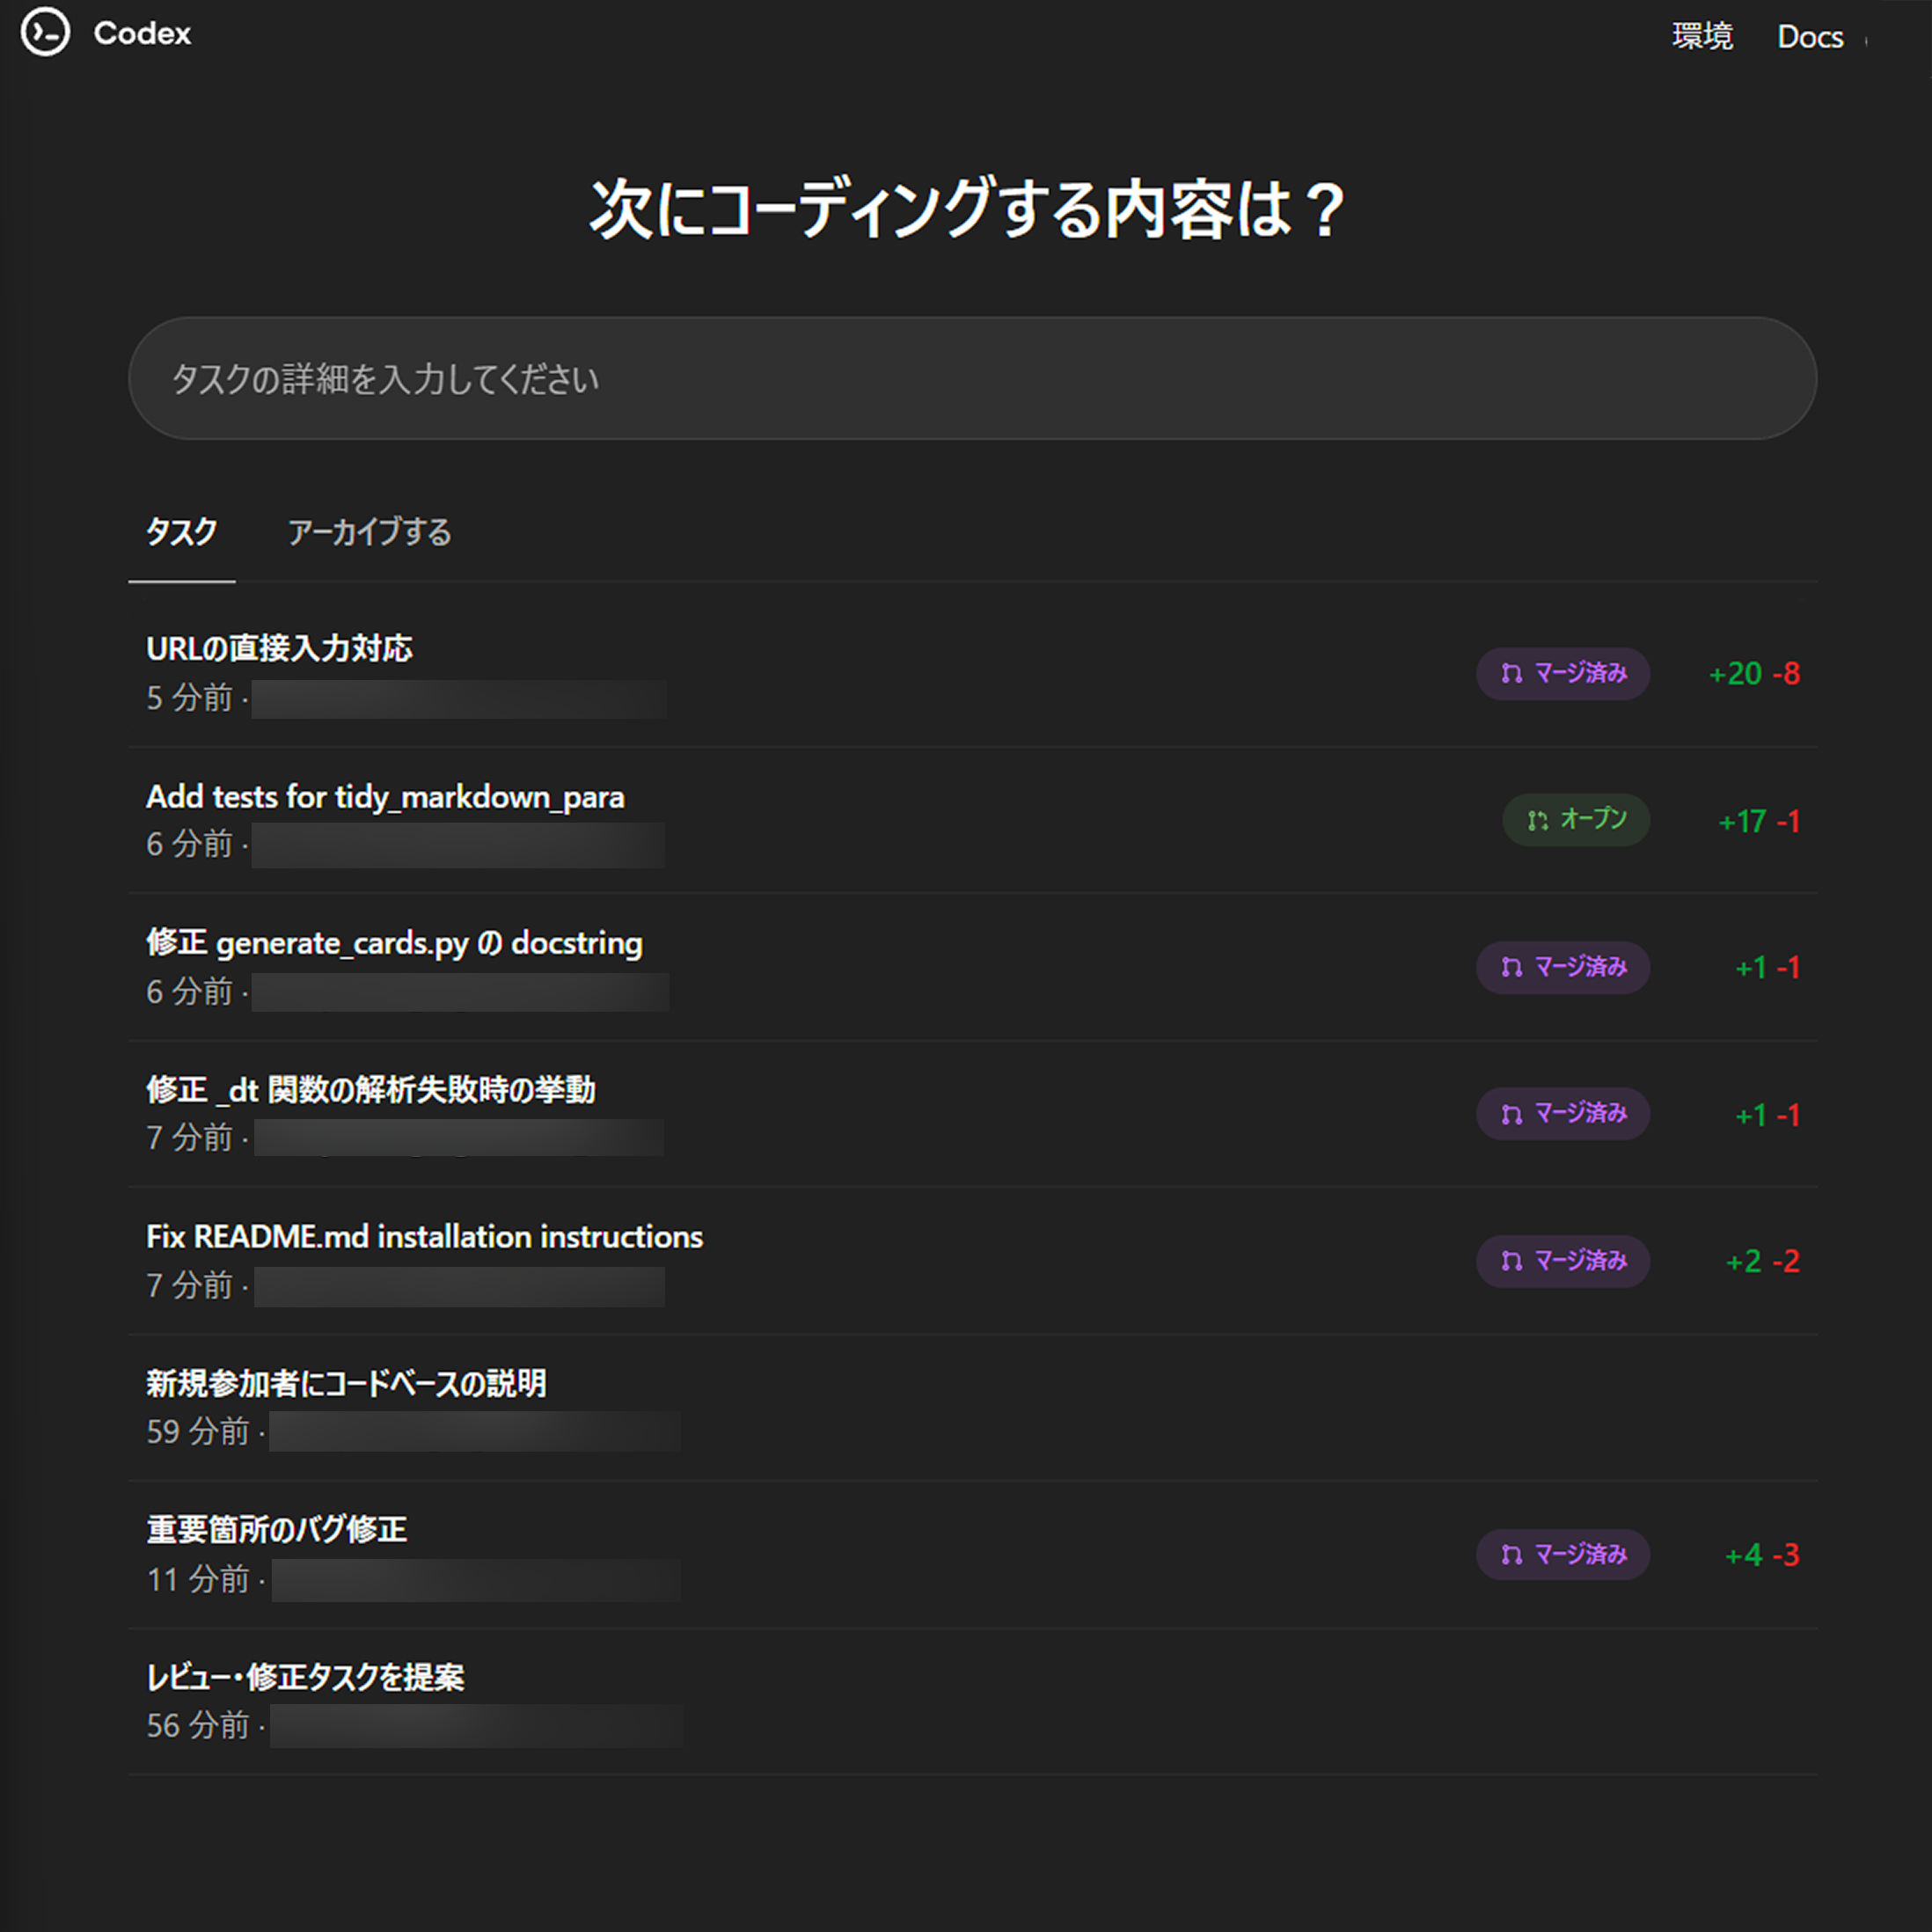Switch to the アーカイブする tab
The height and width of the screenshot is (1932, 1932).
pyautogui.click(x=369, y=532)
